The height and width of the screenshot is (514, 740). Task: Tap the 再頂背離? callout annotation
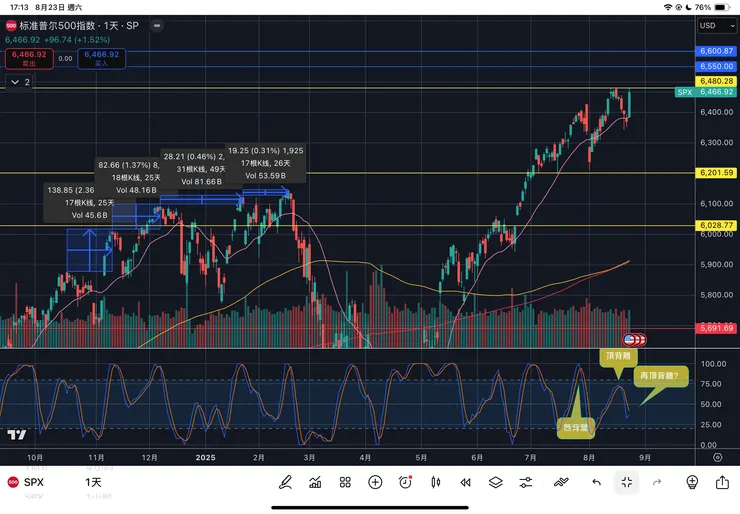[660, 376]
